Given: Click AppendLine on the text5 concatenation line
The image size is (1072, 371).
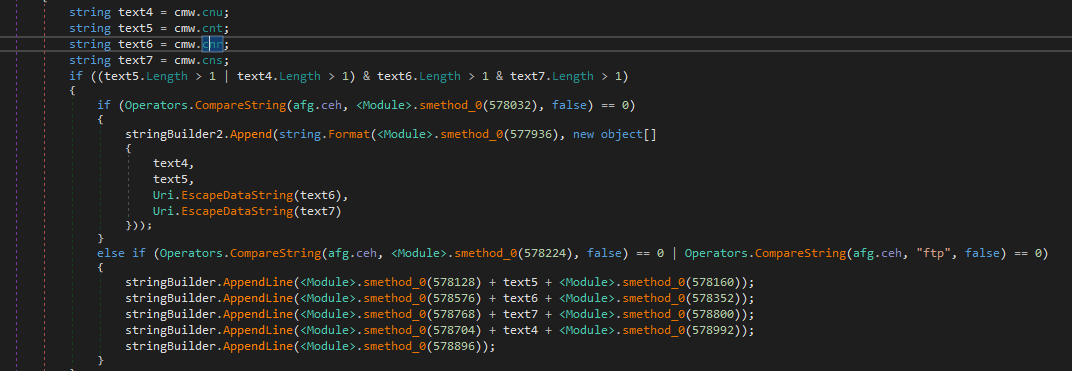Looking at the screenshot, I should (258, 283).
